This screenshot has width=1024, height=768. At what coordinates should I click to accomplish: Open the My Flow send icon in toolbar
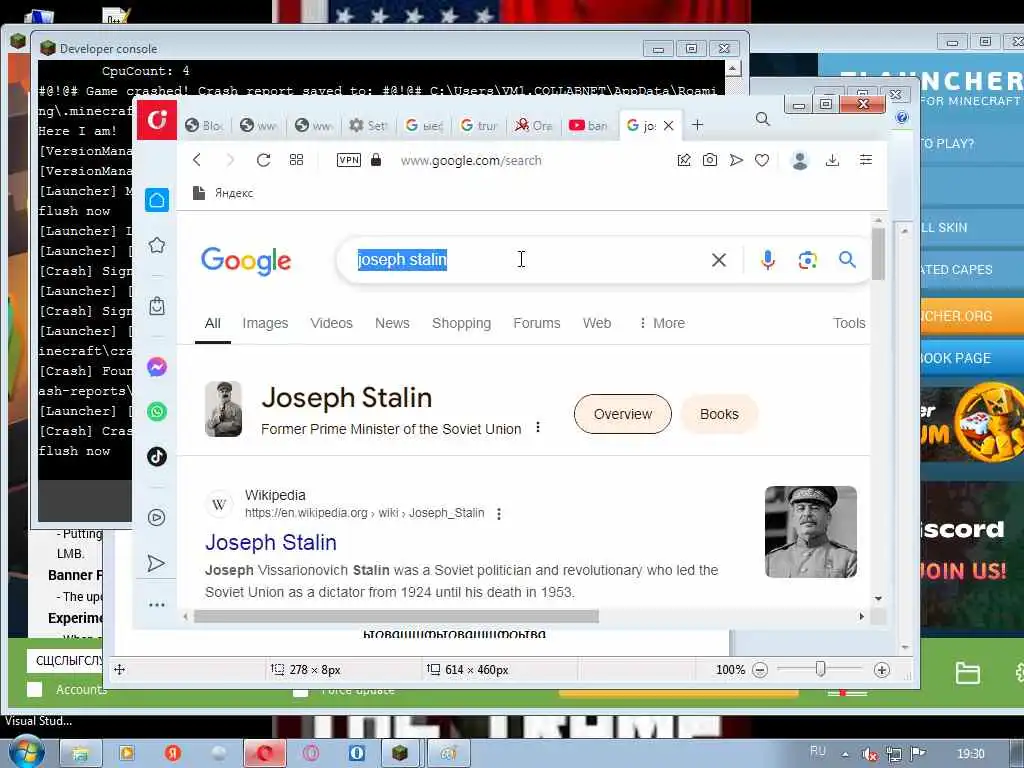(736, 160)
